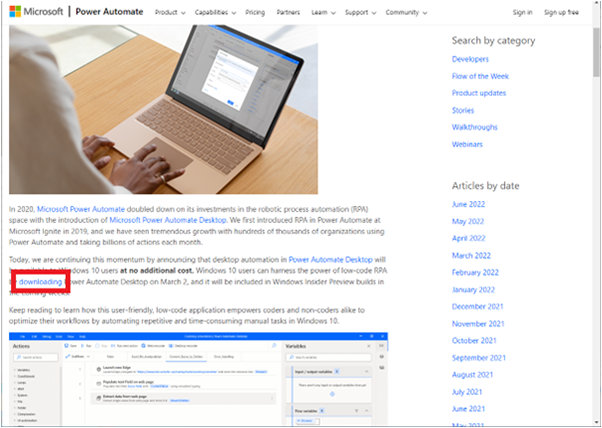Viewport: 602px width, 428px height.
Task: Open December 2021 articles
Action: [x=478, y=306]
